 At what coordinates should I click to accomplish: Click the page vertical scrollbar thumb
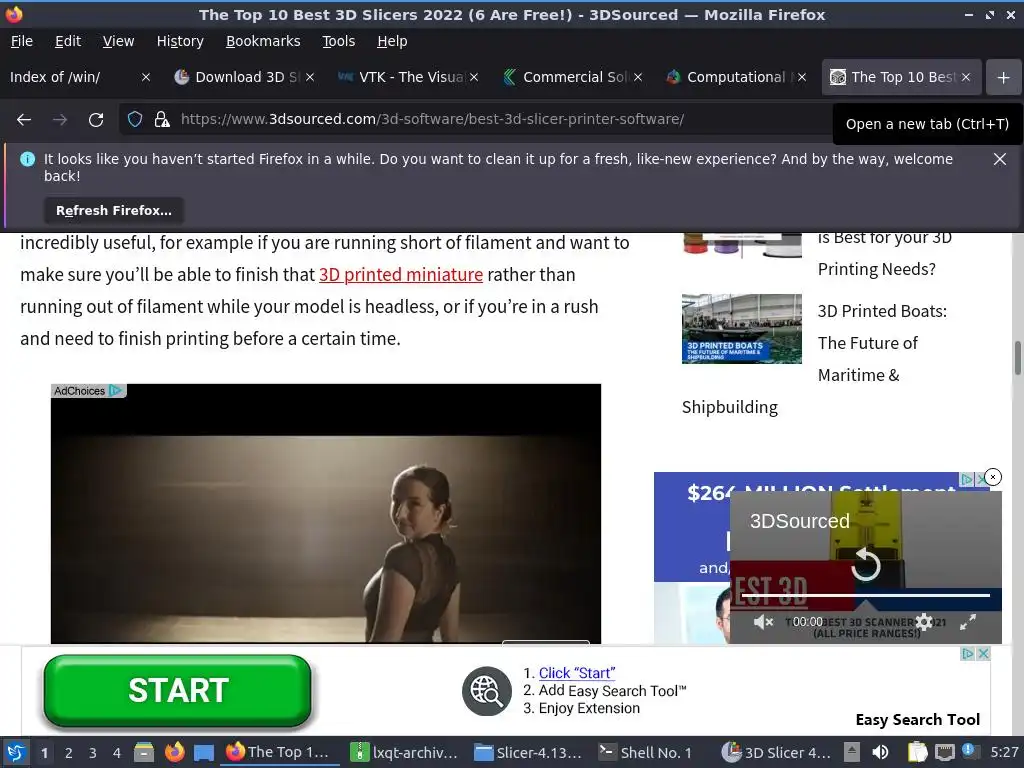(x=1017, y=358)
